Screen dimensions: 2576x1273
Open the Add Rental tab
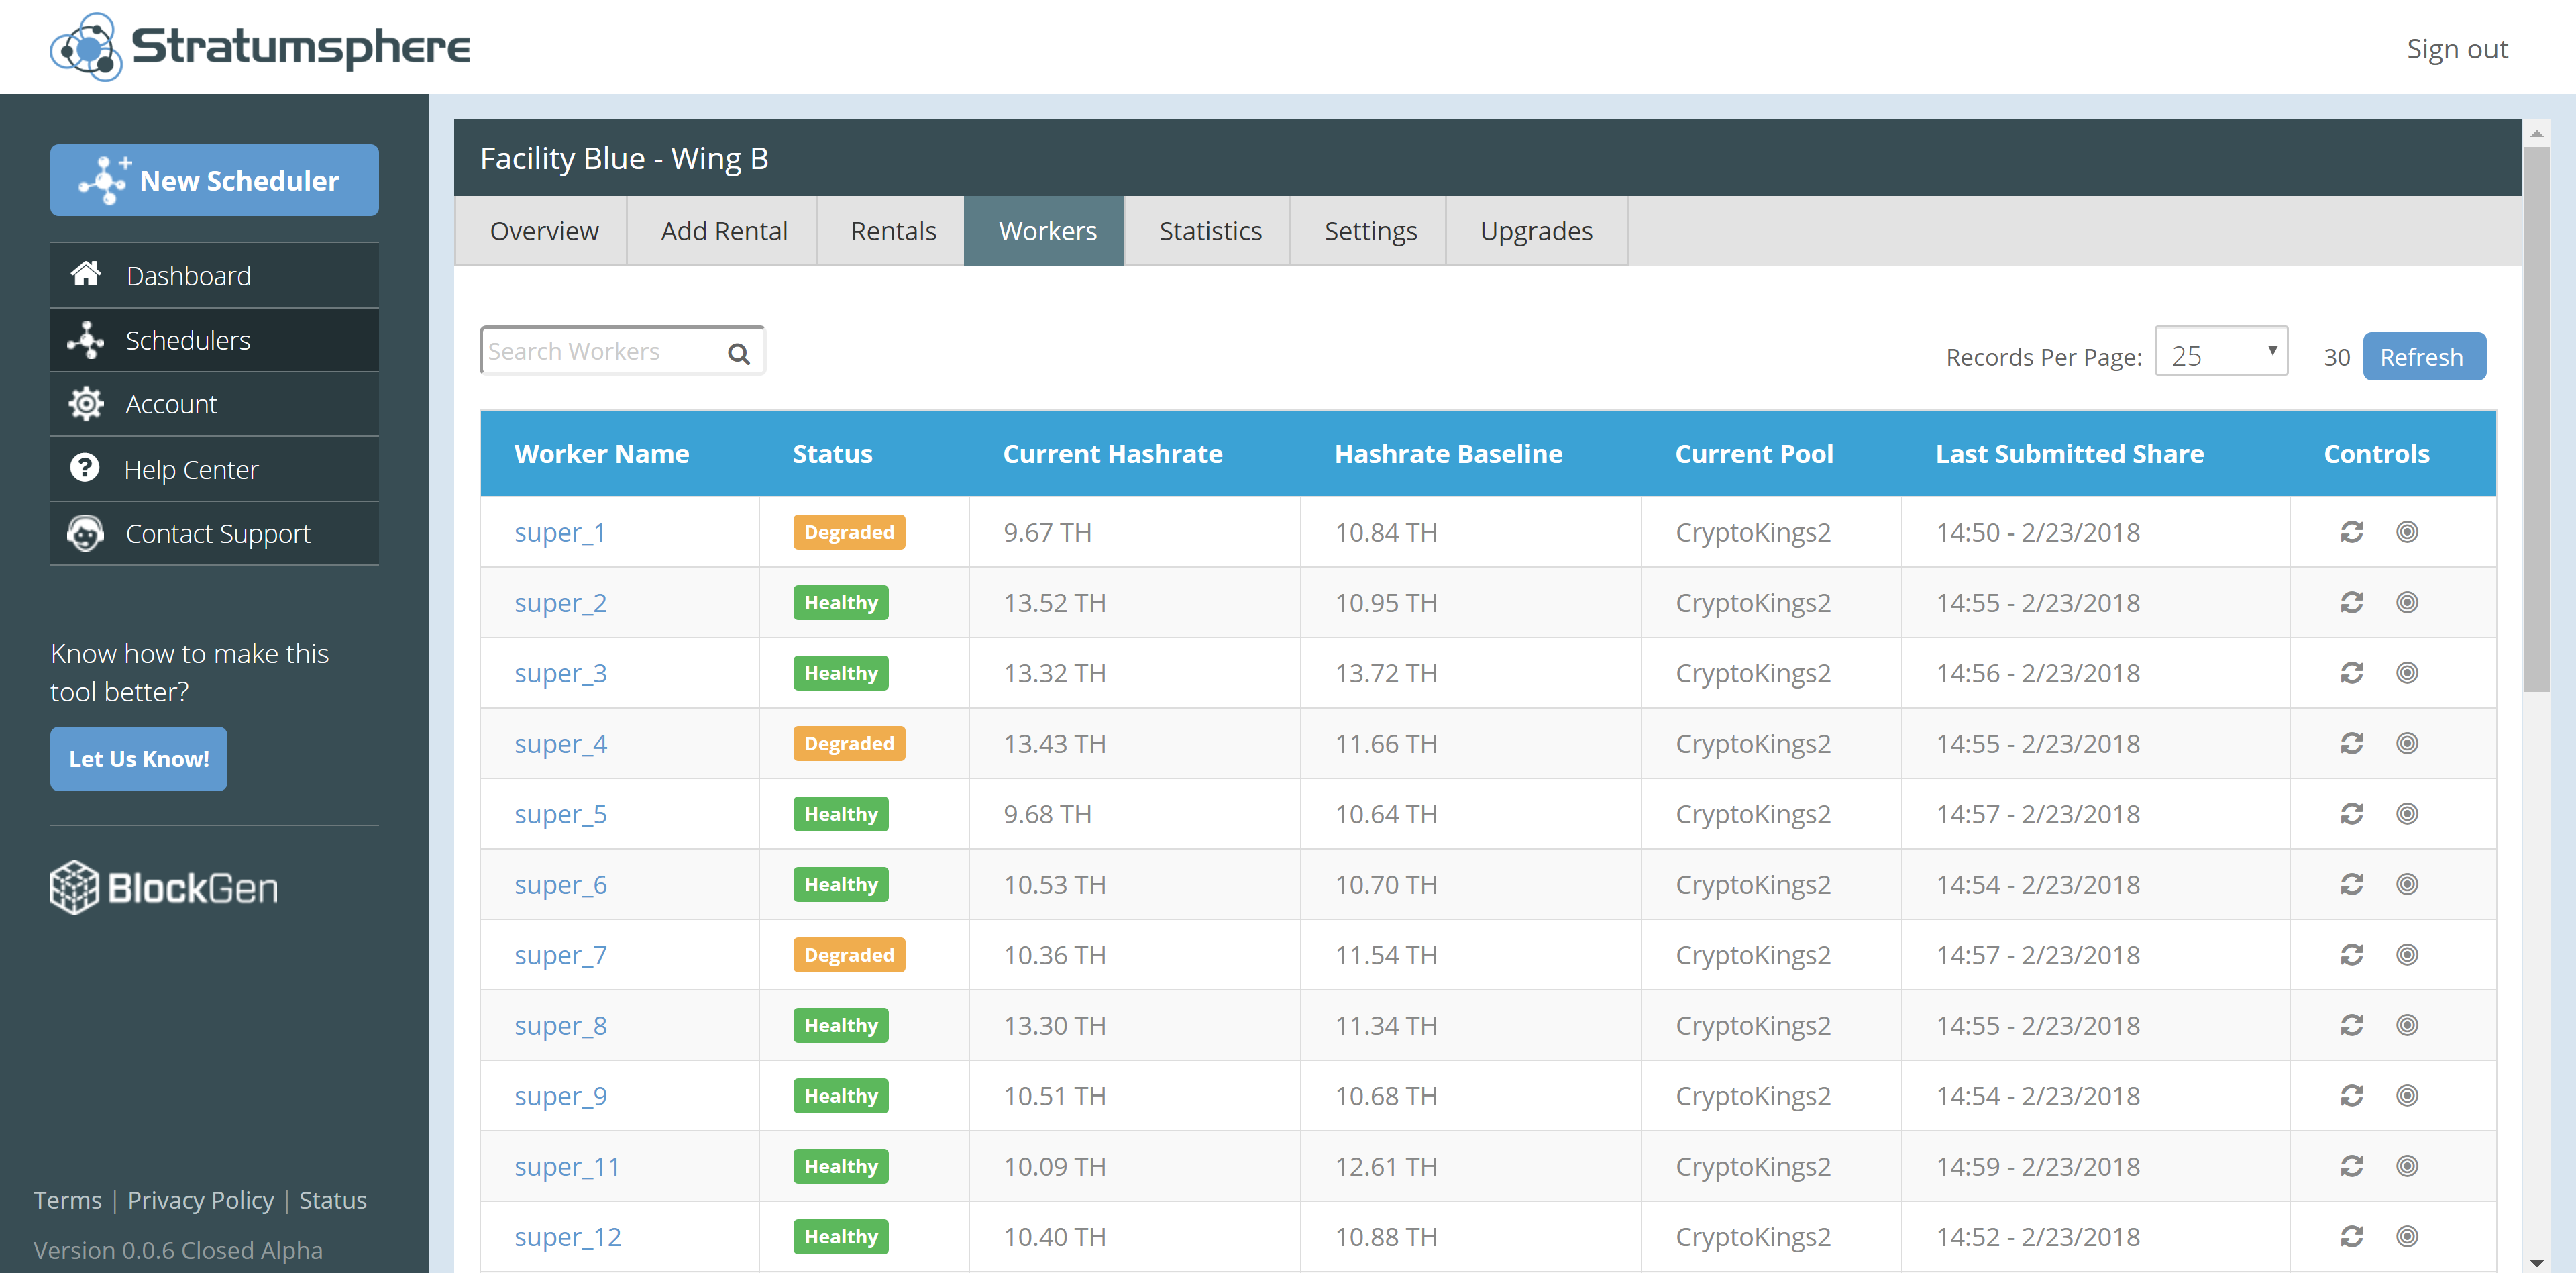tap(723, 231)
